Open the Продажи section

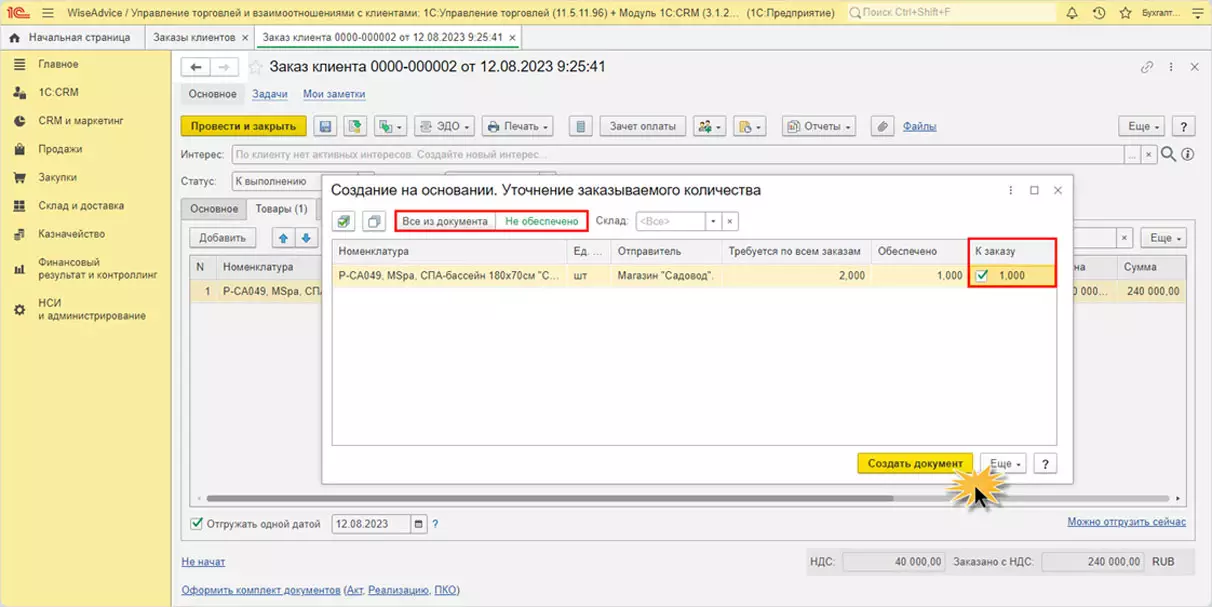tap(60, 149)
